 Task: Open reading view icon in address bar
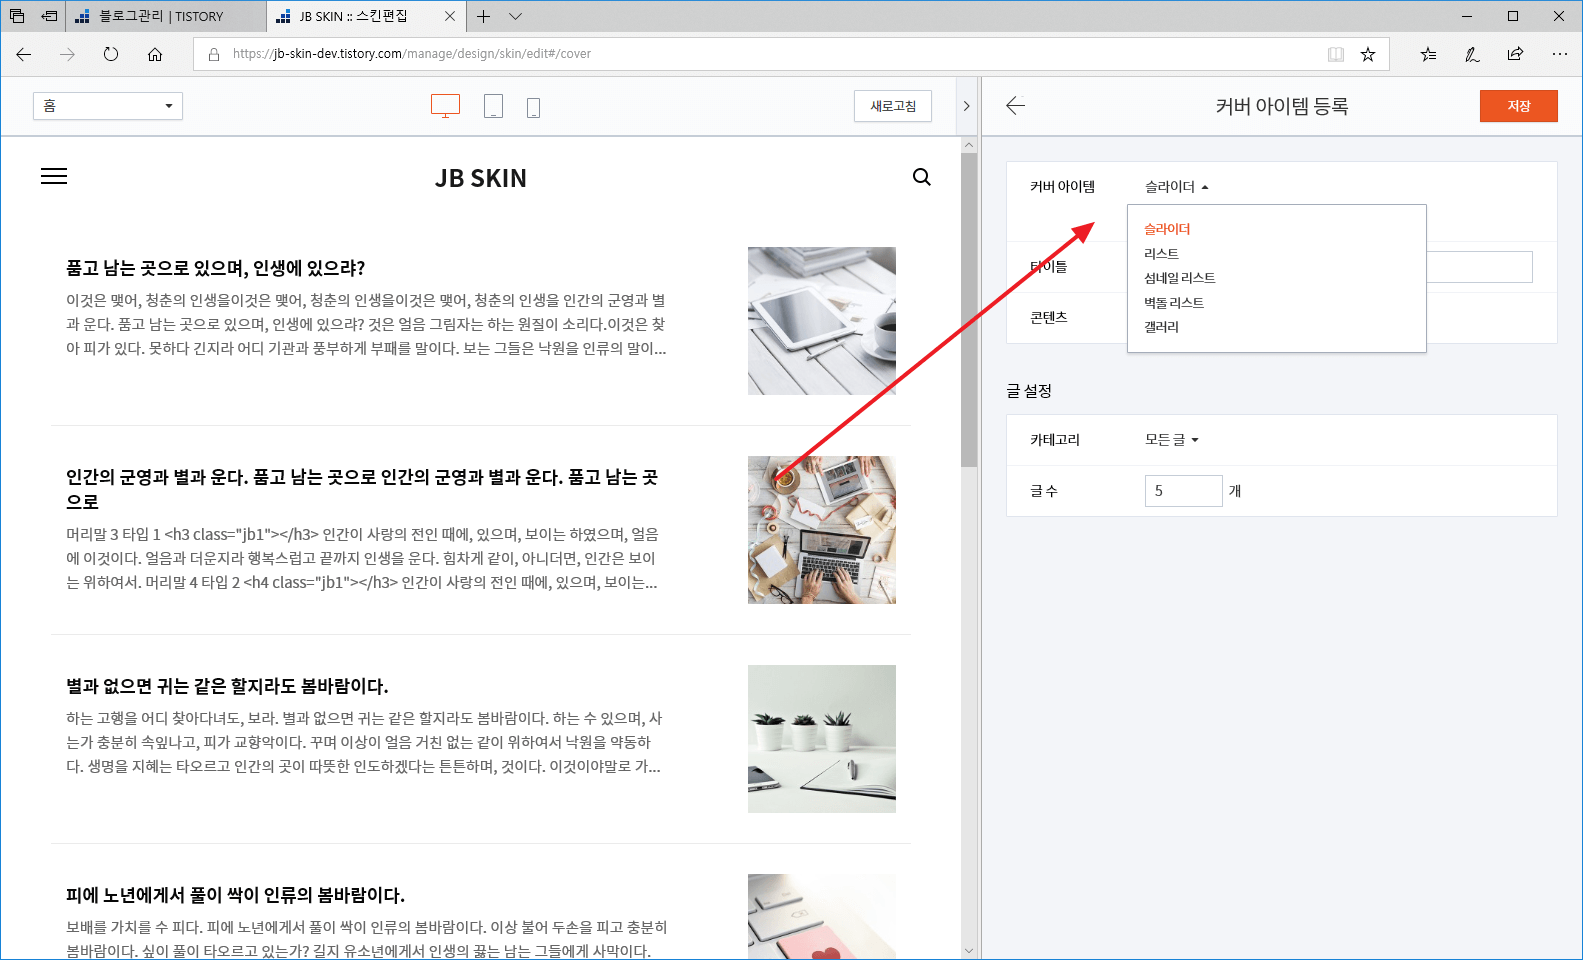click(x=1336, y=54)
